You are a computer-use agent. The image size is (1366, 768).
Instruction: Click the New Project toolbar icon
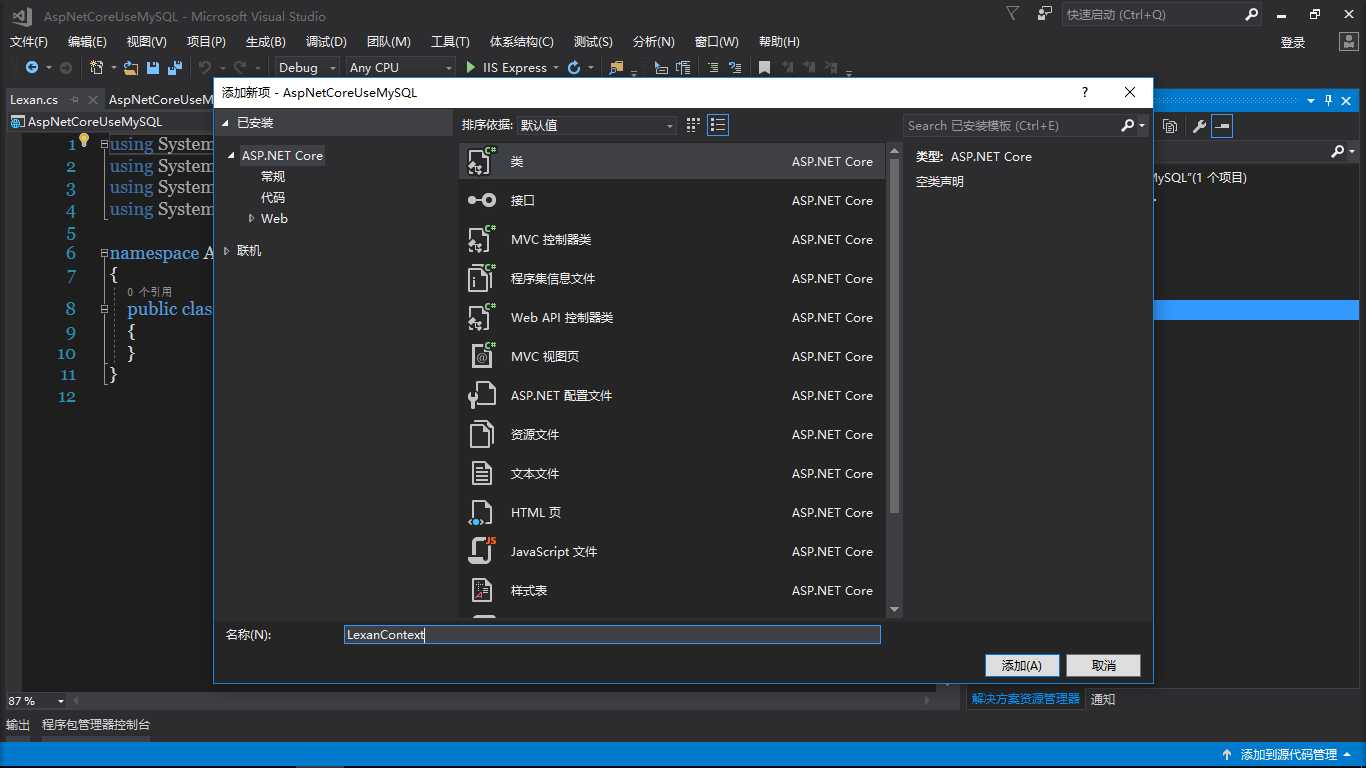(x=96, y=67)
